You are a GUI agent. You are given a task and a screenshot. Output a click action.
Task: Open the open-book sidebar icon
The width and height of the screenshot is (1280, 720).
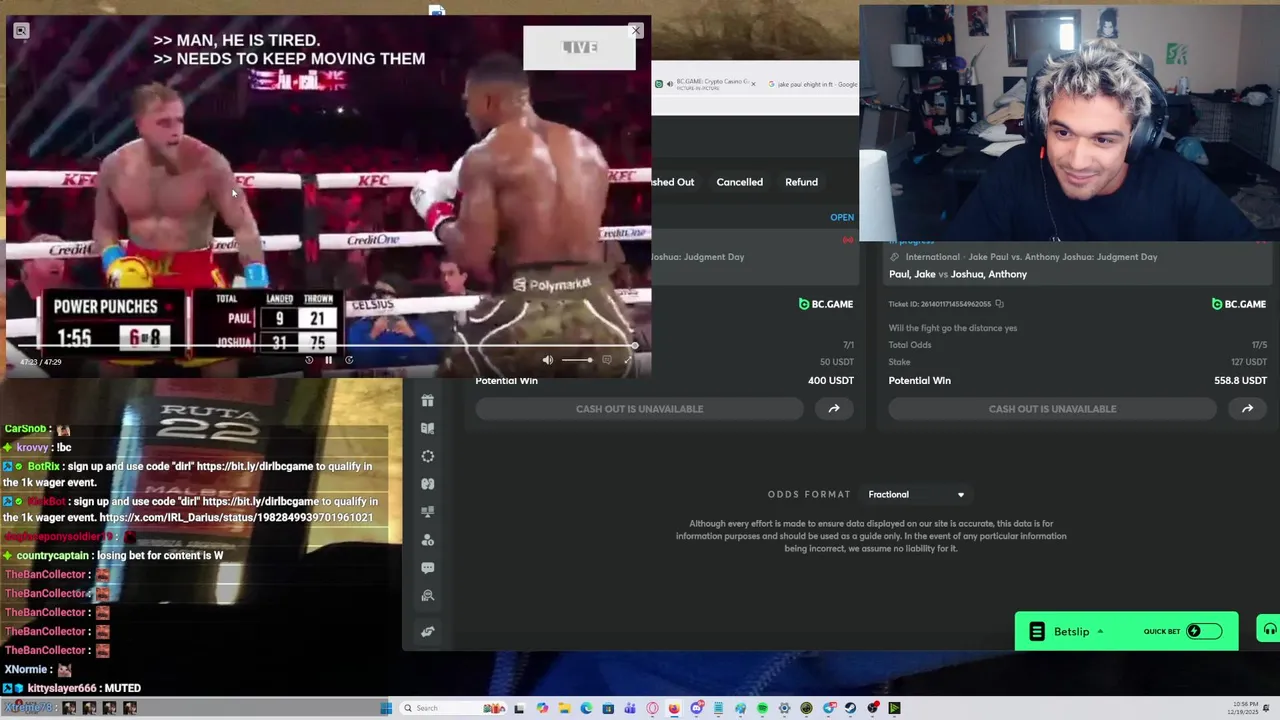coord(428,428)
